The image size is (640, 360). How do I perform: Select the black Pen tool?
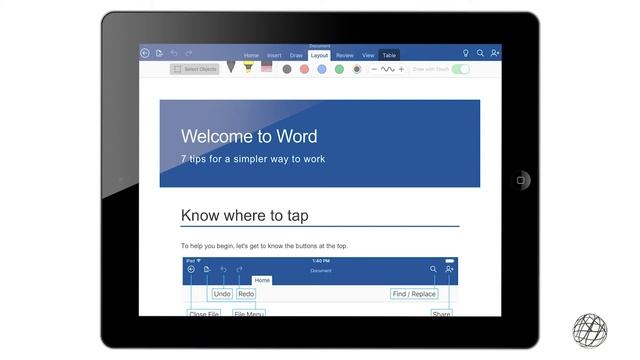[x=231, y=67]
